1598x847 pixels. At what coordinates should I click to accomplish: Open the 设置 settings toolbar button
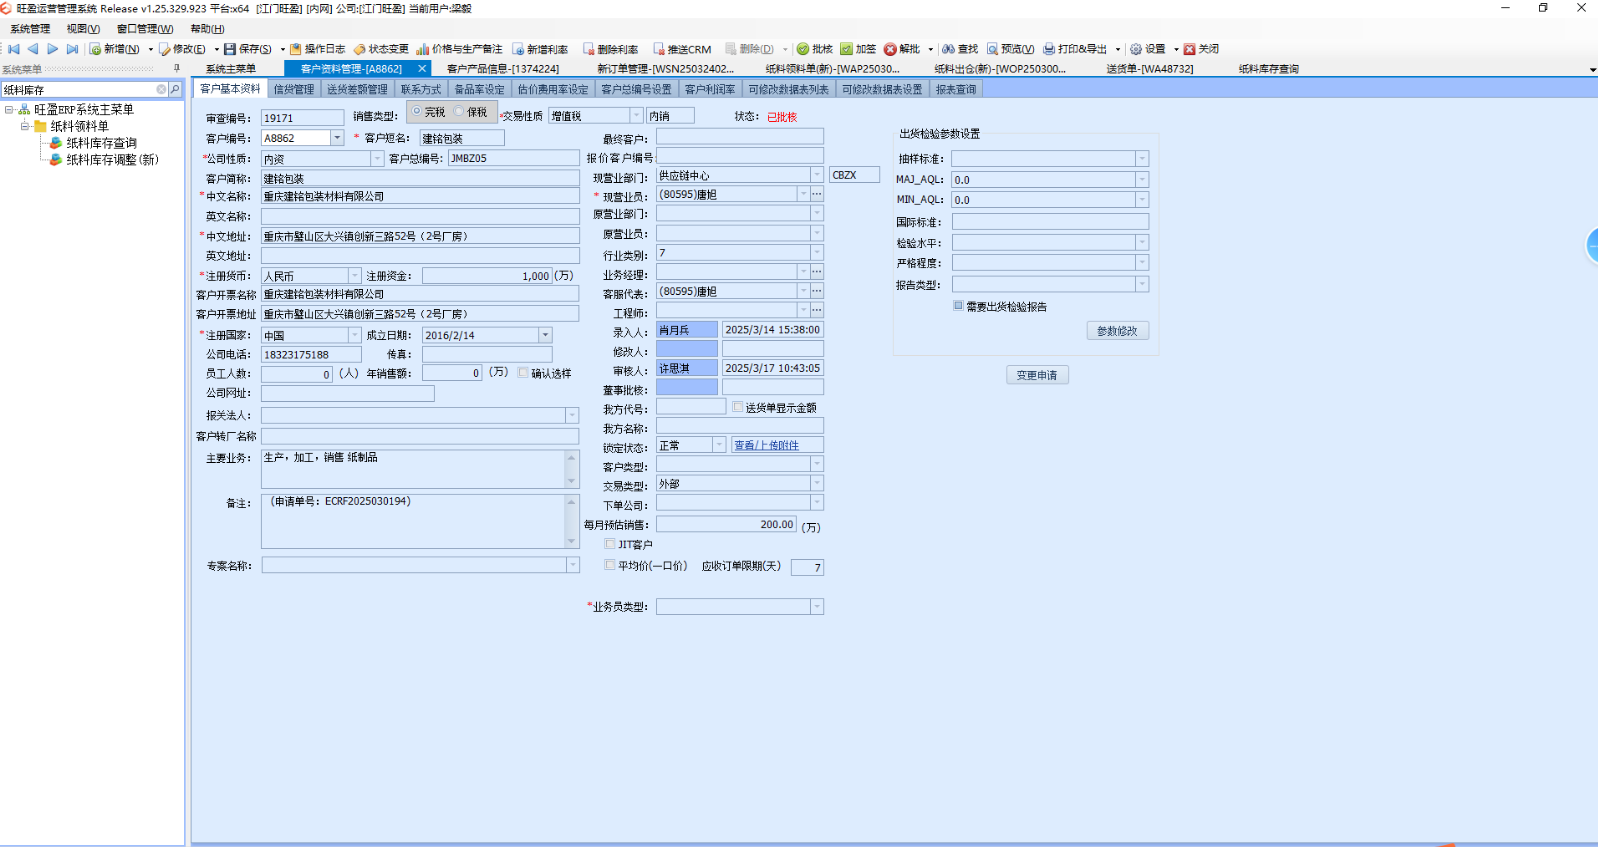coord(1148,49)
